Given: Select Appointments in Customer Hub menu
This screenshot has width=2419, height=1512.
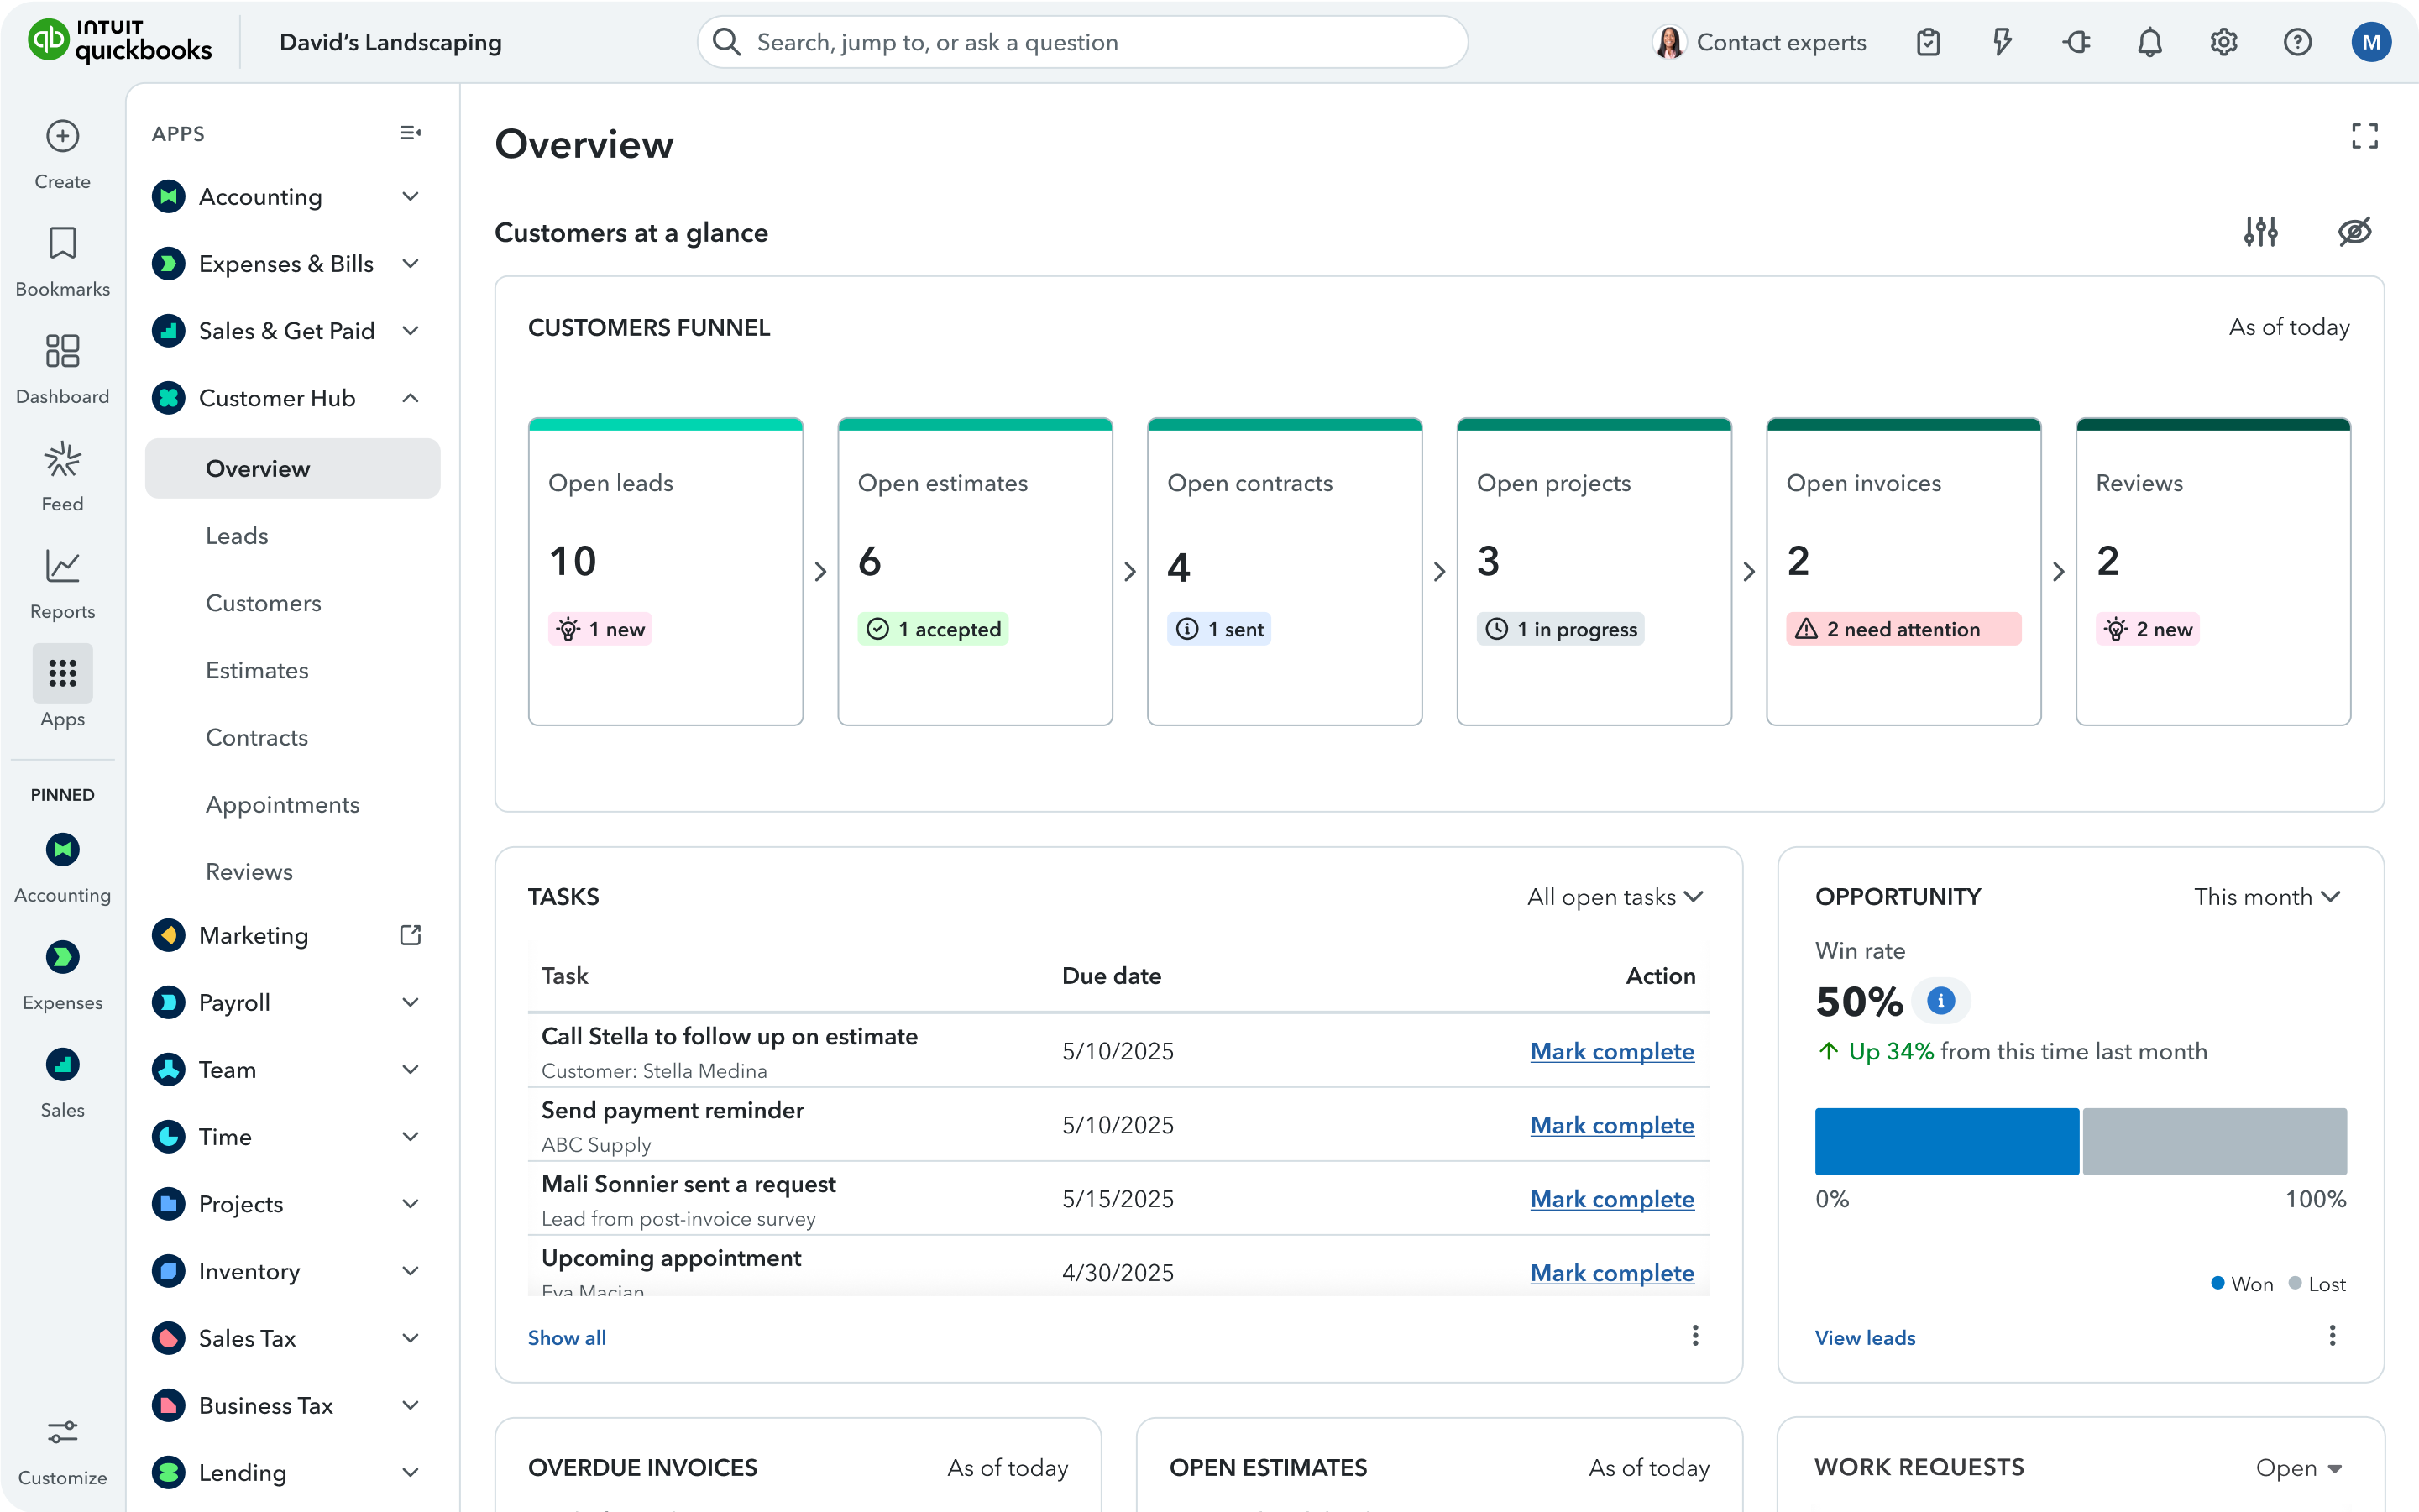Looking at the screenshot, I should pos(283,805).
